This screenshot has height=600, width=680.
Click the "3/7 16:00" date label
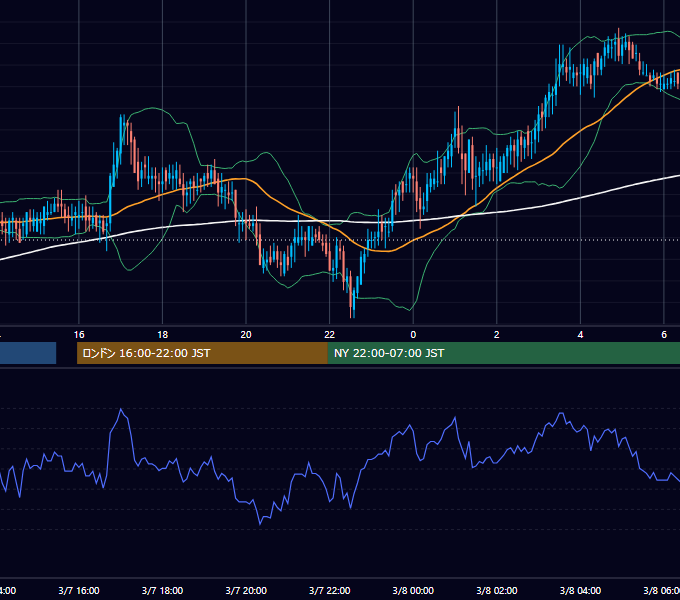pyautogui.click(x=79, y=590)
